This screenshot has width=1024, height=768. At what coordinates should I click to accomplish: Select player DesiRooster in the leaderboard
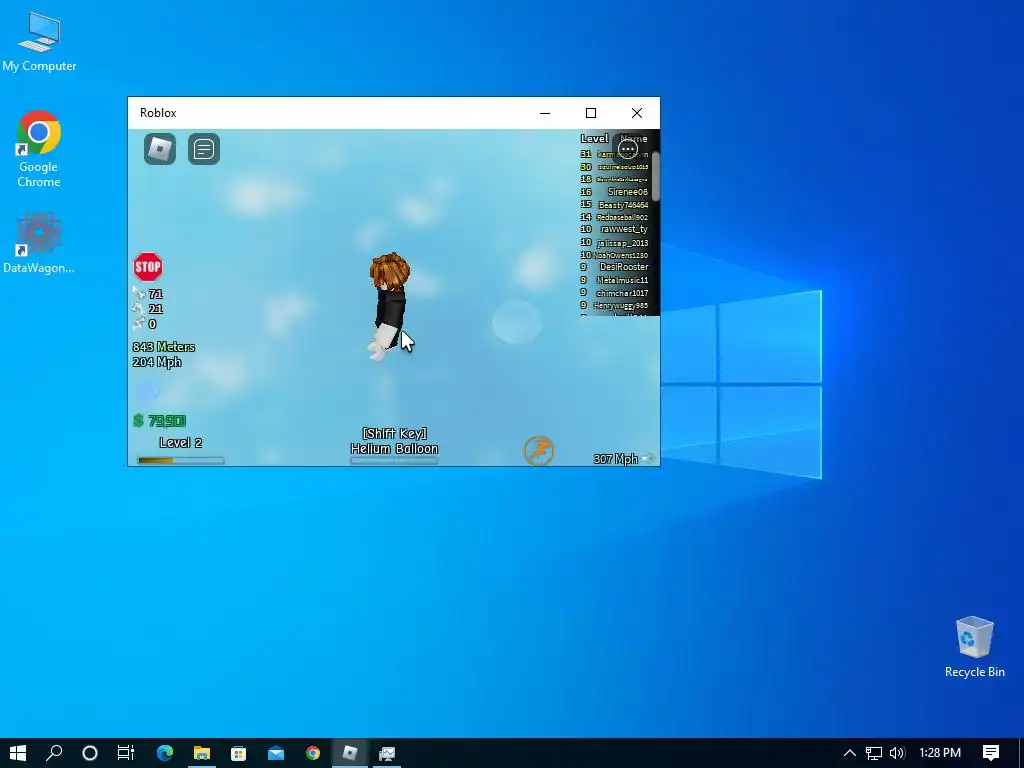coord(624,267)
